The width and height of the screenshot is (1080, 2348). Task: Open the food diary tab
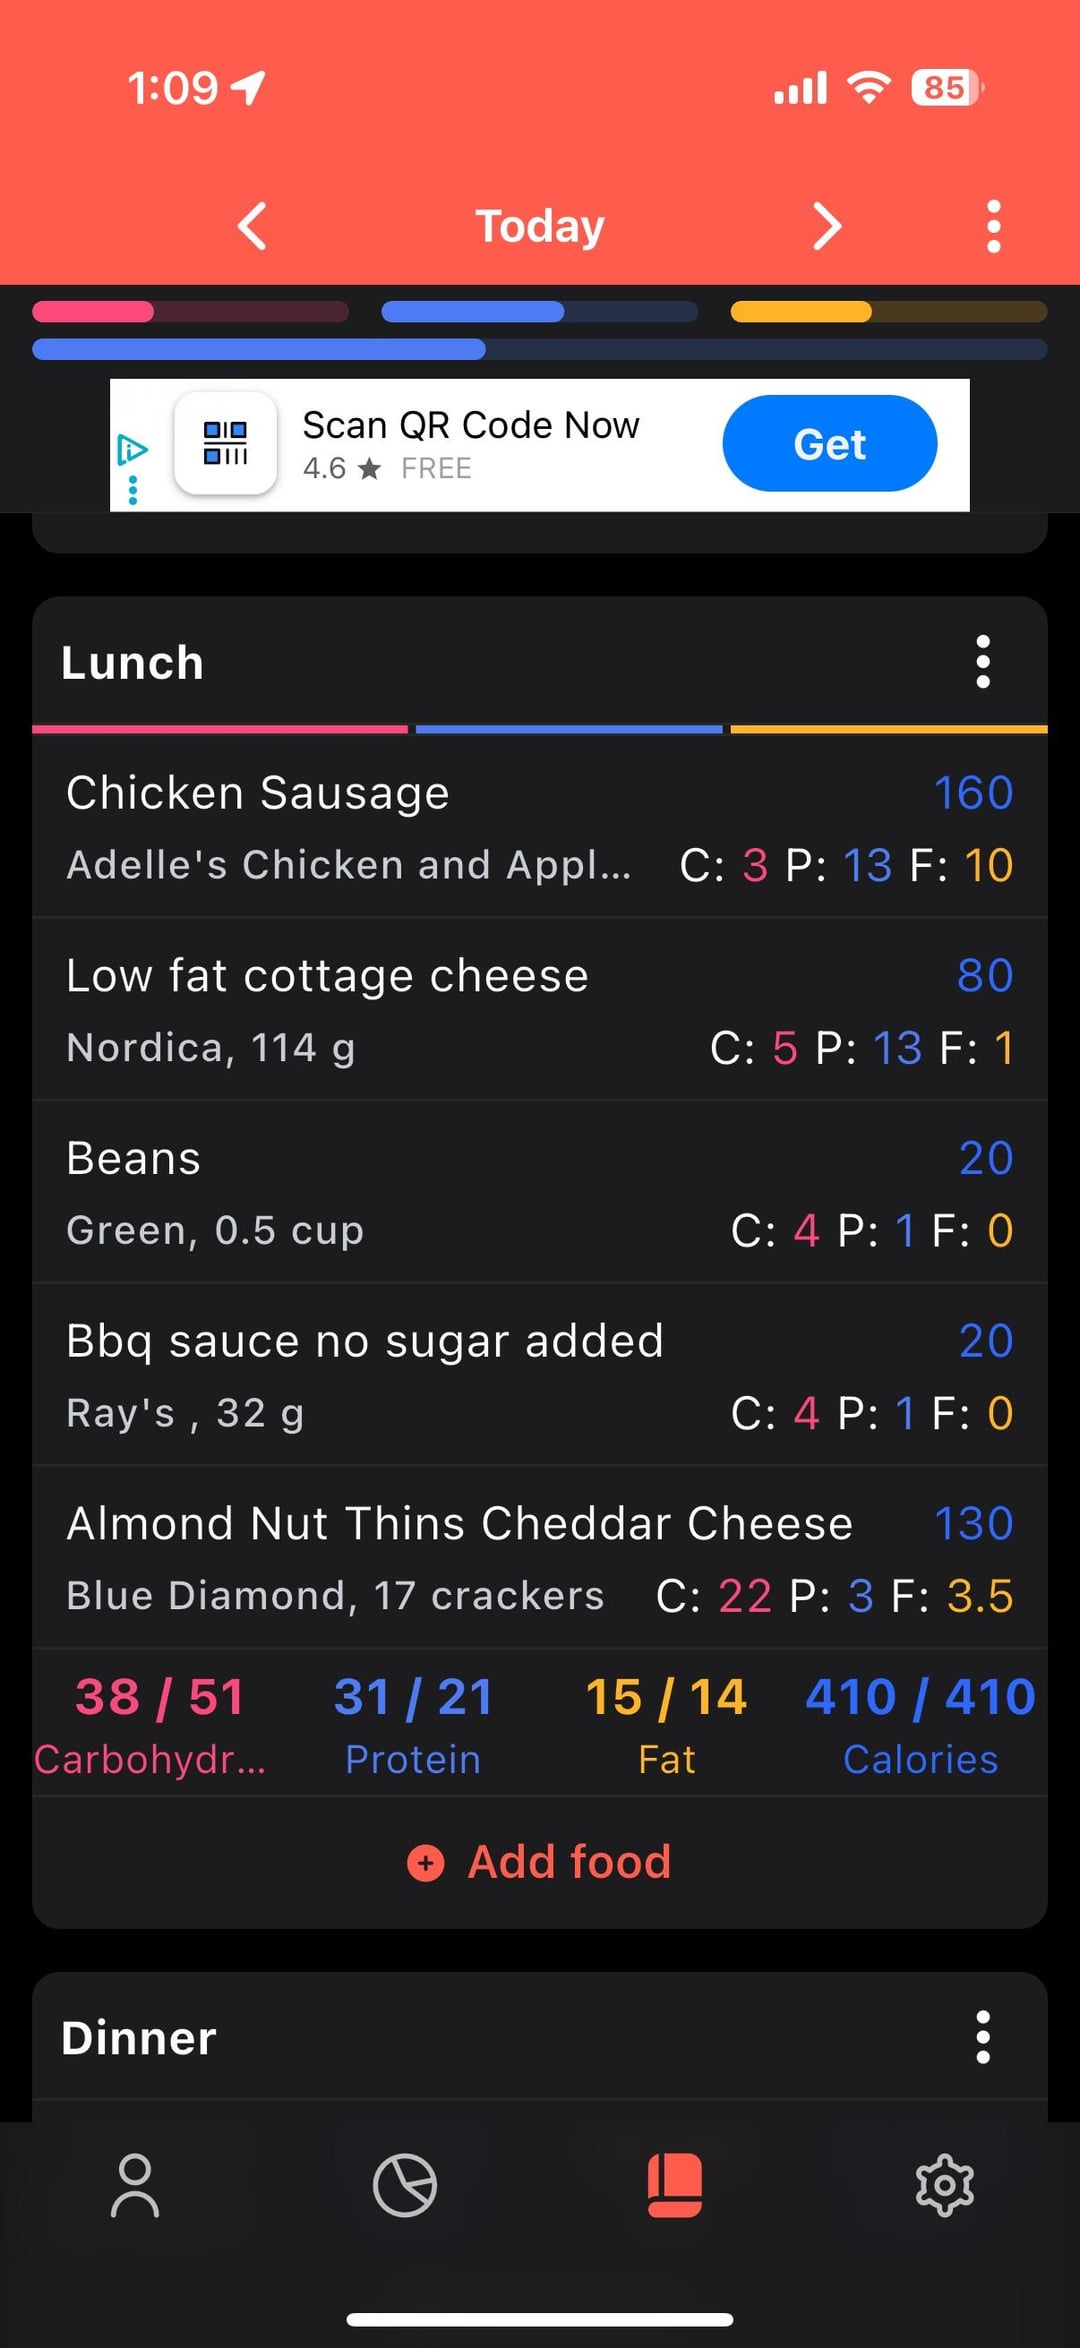(675, 2185)
